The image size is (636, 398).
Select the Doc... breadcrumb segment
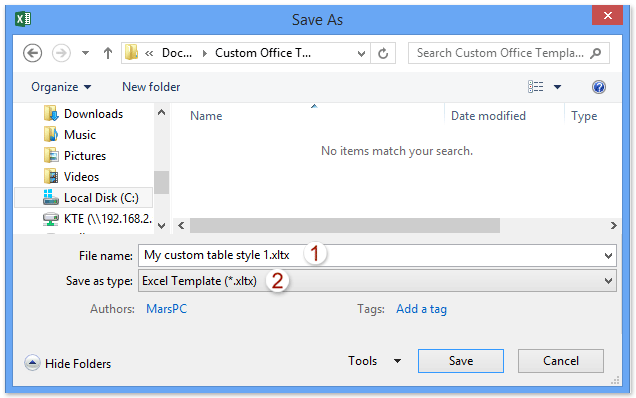pyautogui.click(x=177, y=53)
